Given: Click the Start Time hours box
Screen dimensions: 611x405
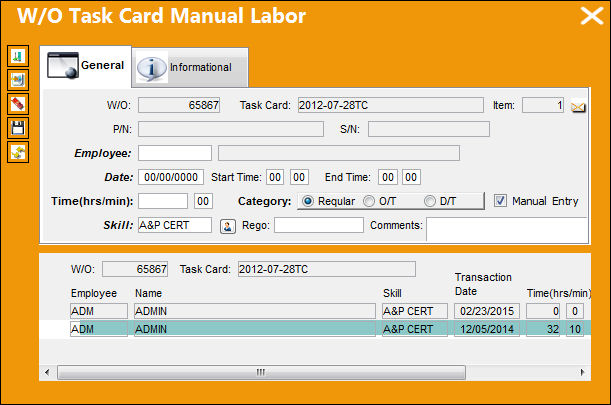Looking at the screenshot, I should pyautogui.click(x=275, y=177).
